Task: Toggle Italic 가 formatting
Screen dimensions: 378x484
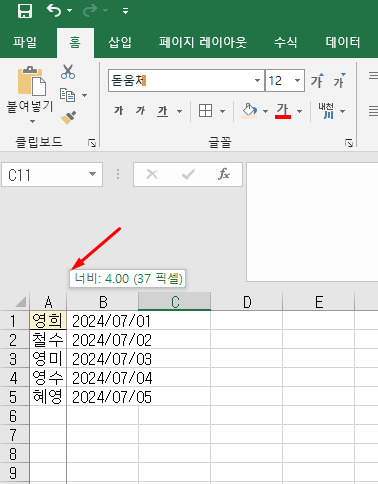Action: click(140, 111)
